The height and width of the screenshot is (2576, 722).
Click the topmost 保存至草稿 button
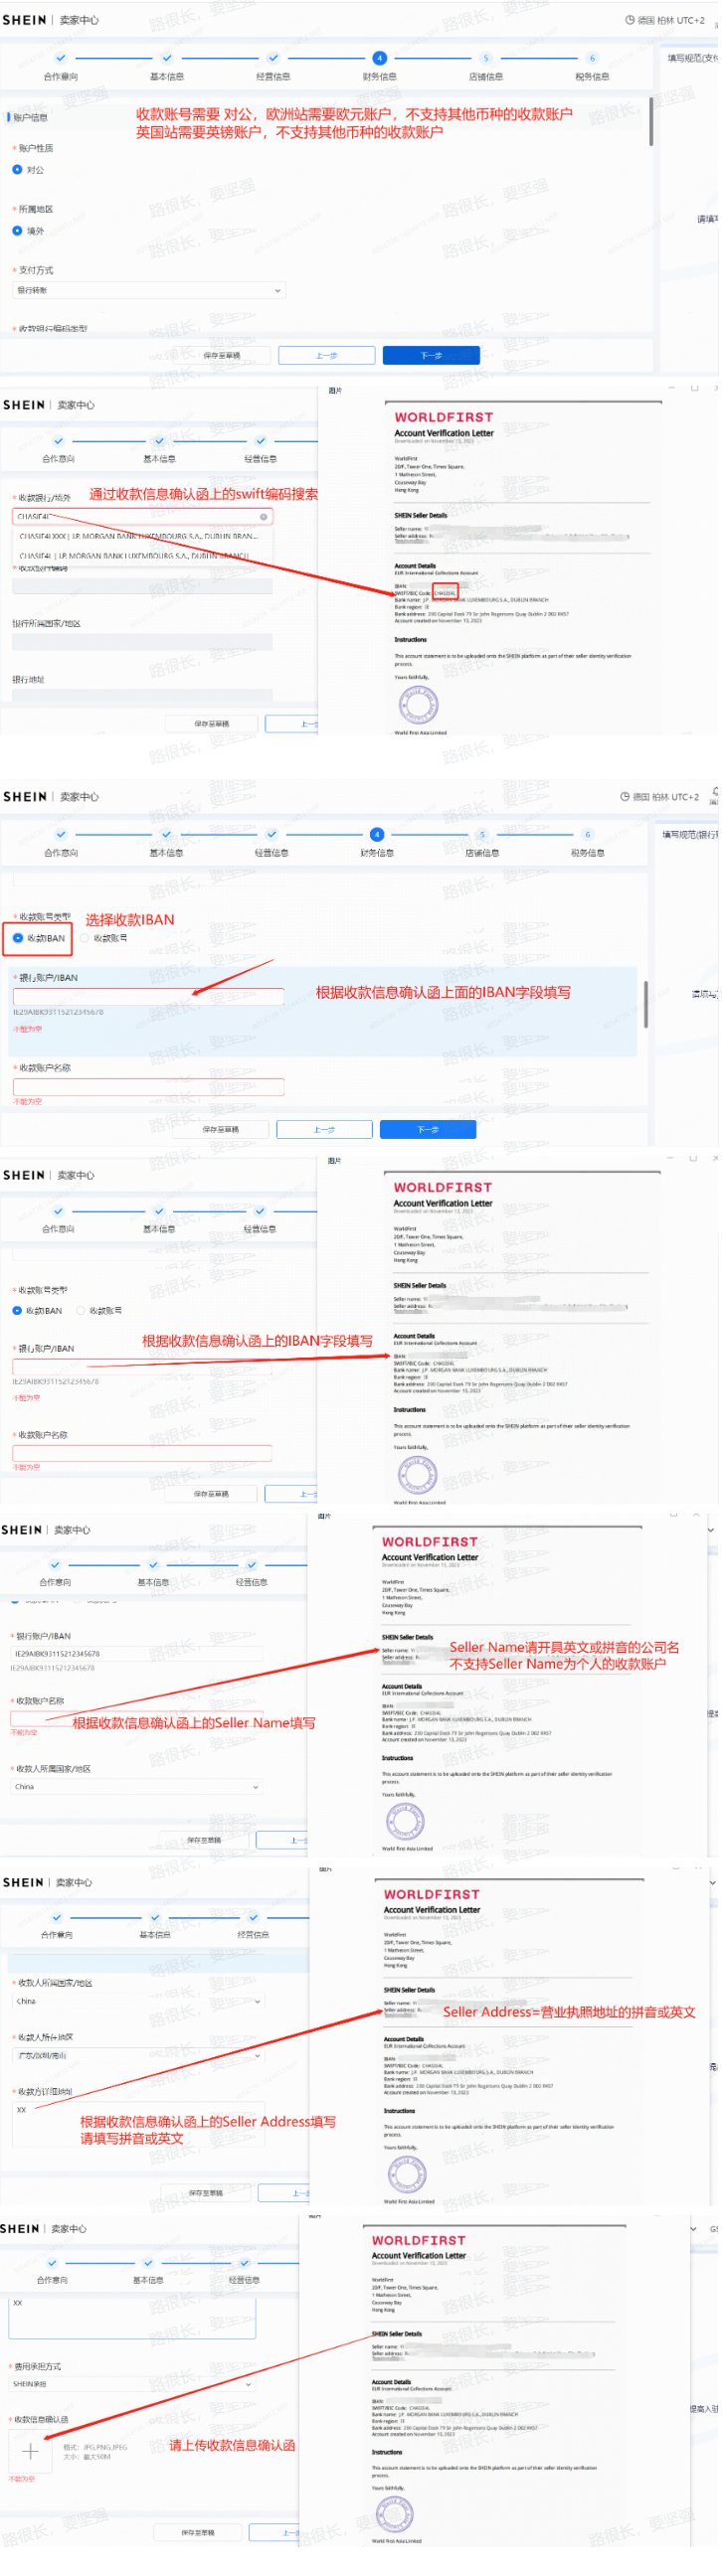222,356
